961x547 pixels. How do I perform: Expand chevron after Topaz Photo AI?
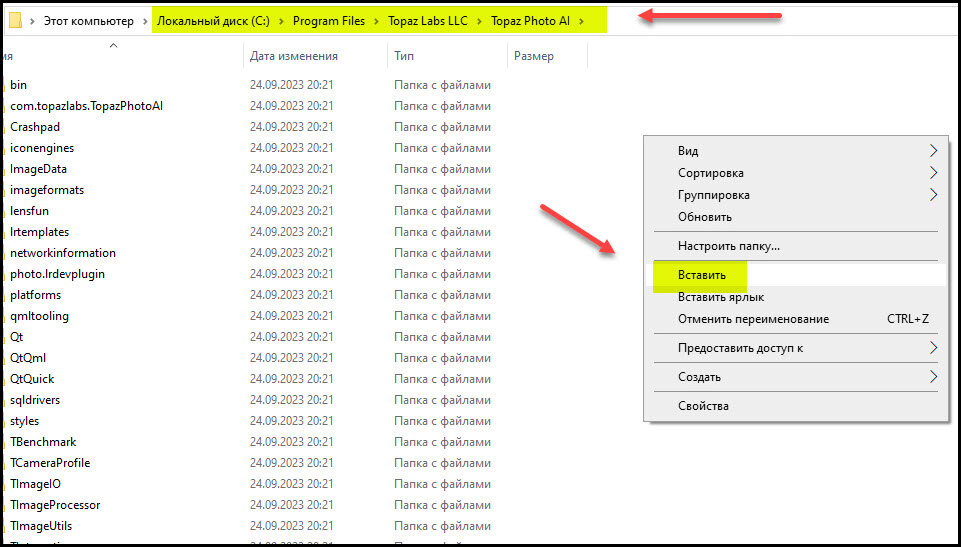pyautogui.click(x=582, y=21)
